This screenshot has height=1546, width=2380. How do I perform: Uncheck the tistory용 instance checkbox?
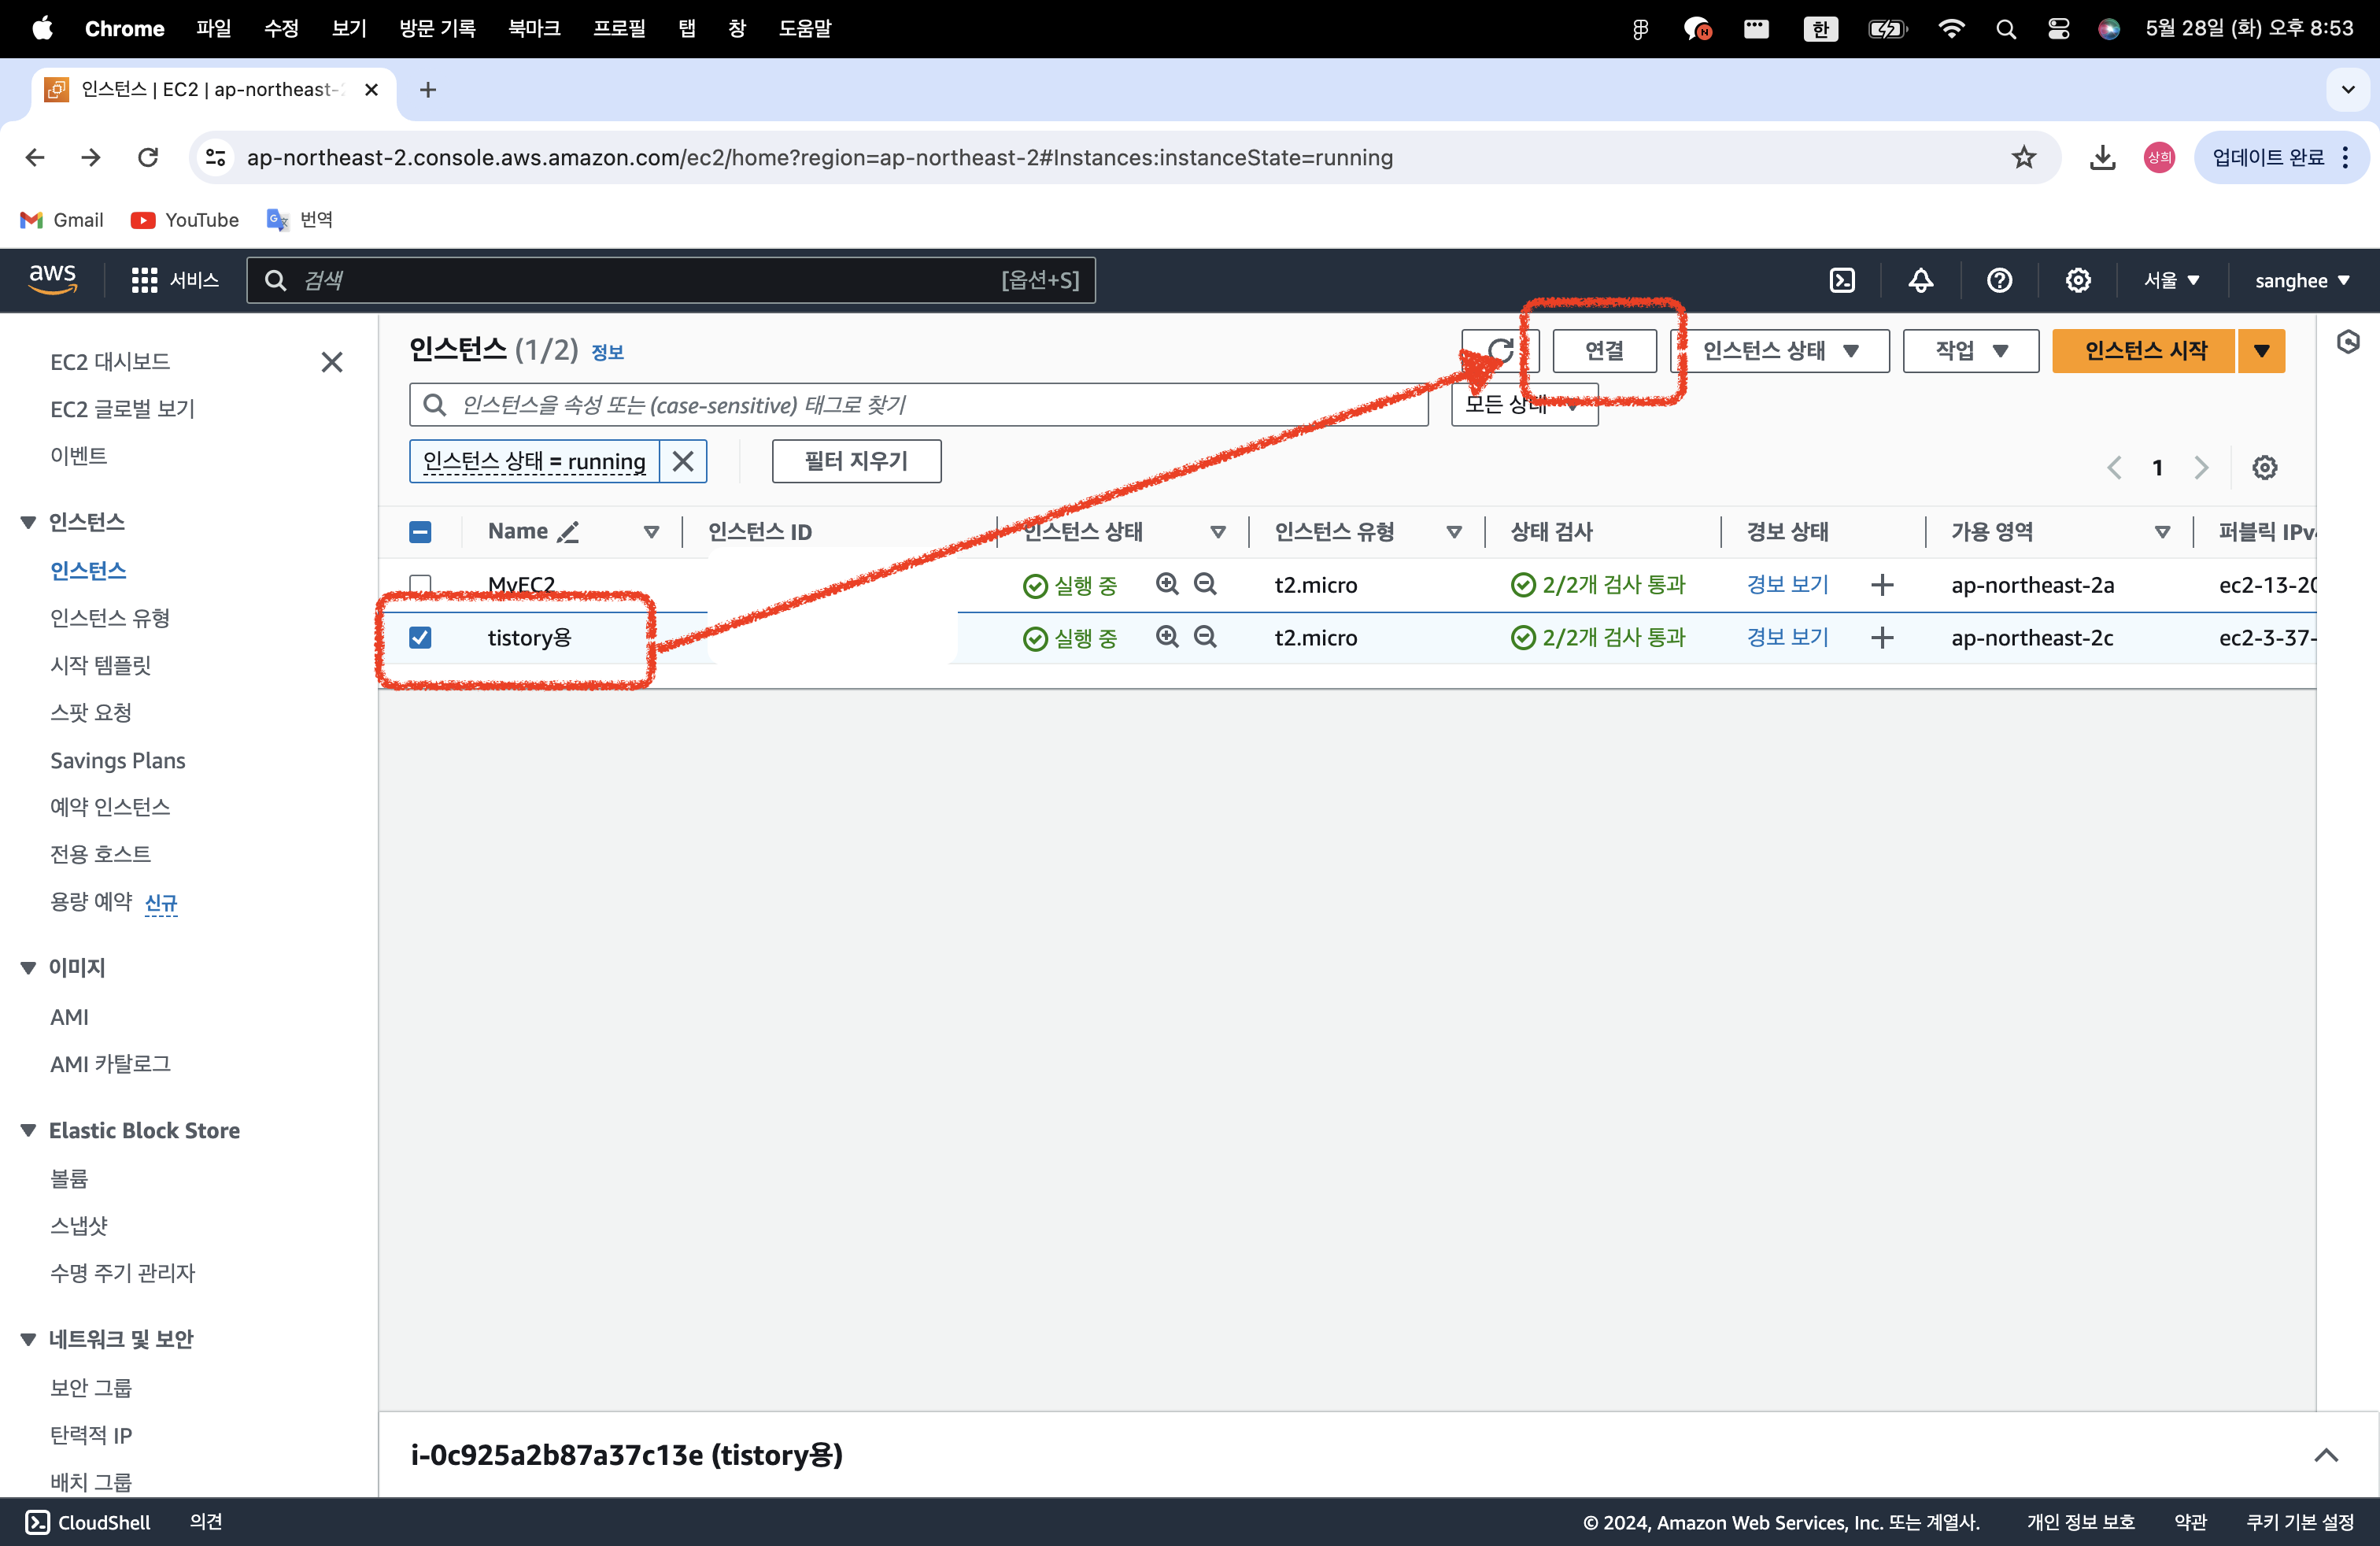[421, 638]
